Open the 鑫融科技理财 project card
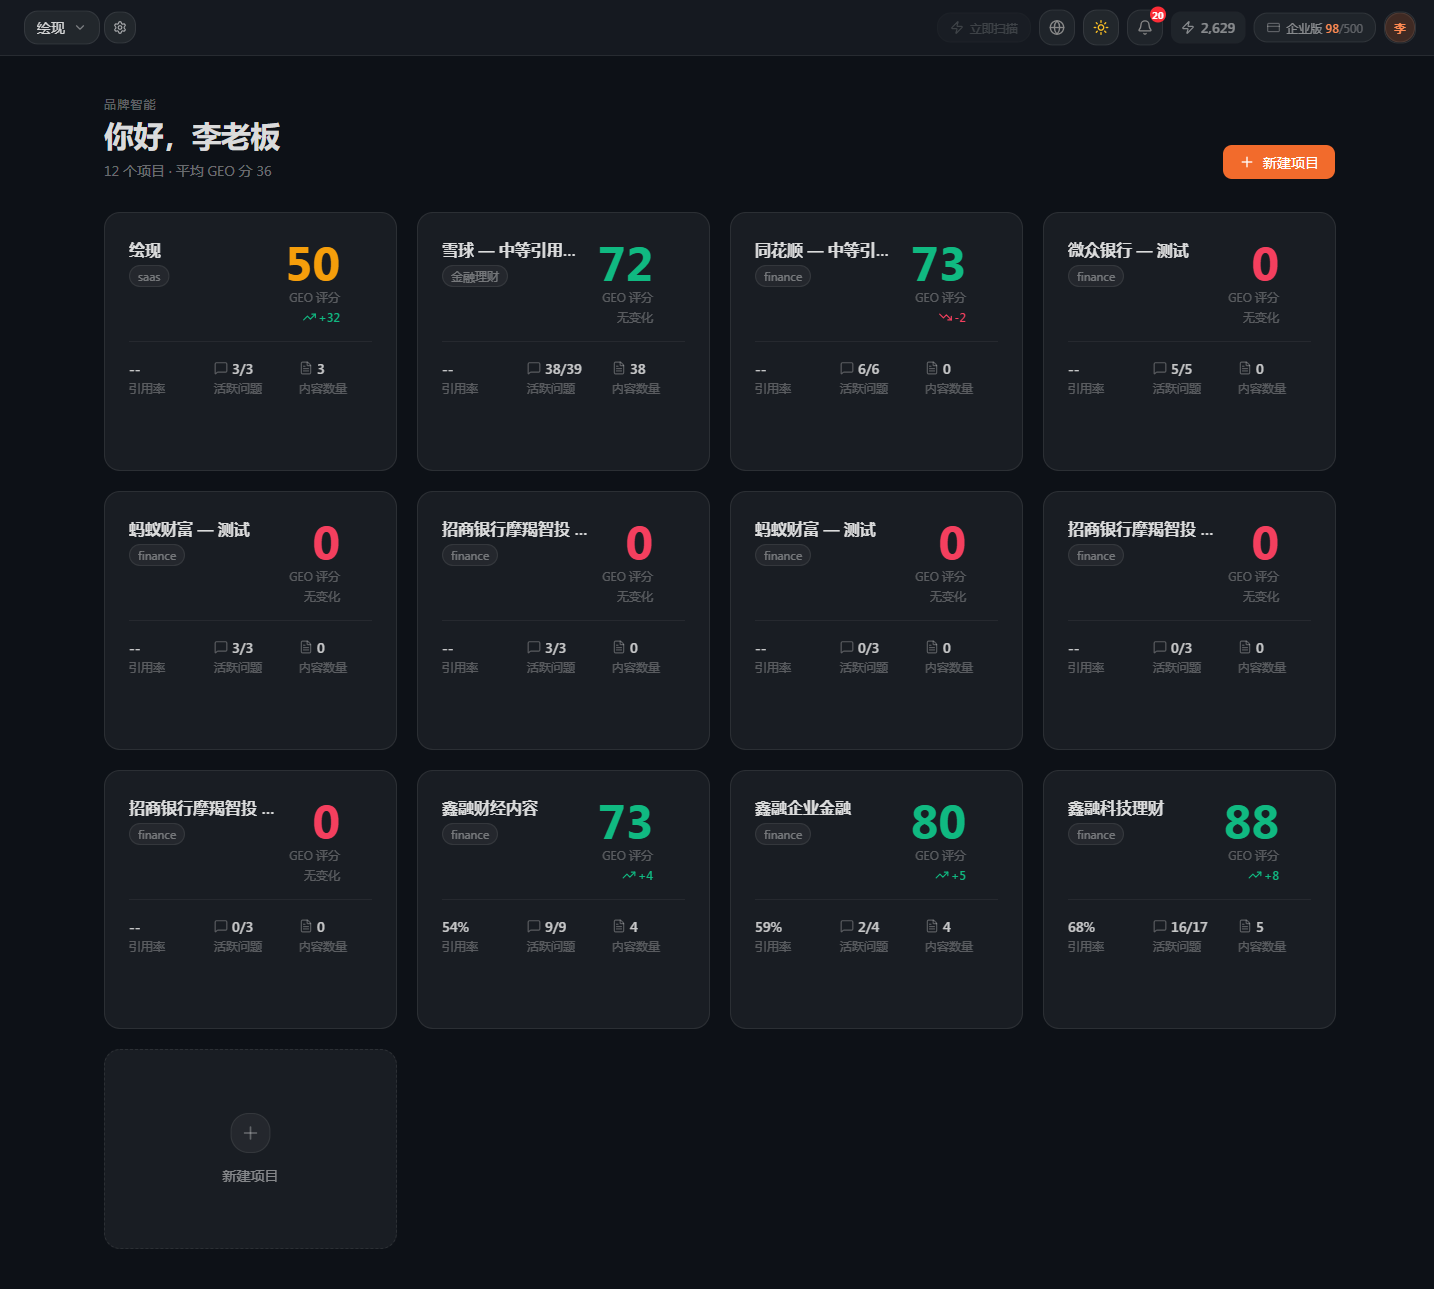The width and height of the screenshot is (1434, 1289). 1189,899
